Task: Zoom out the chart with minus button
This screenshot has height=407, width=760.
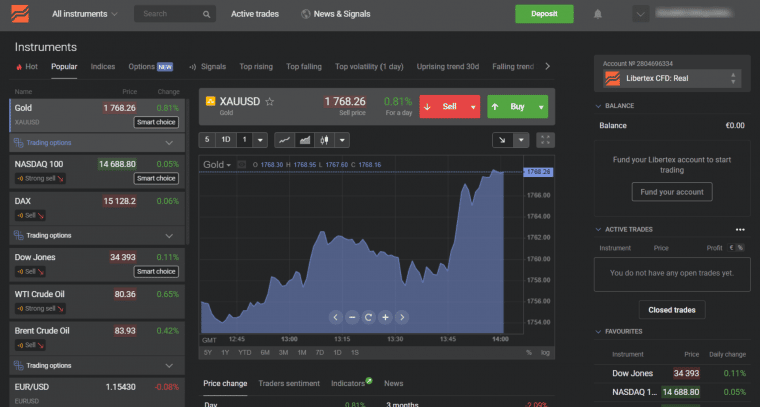Action: pyautogui.click(x=352, y=317)
